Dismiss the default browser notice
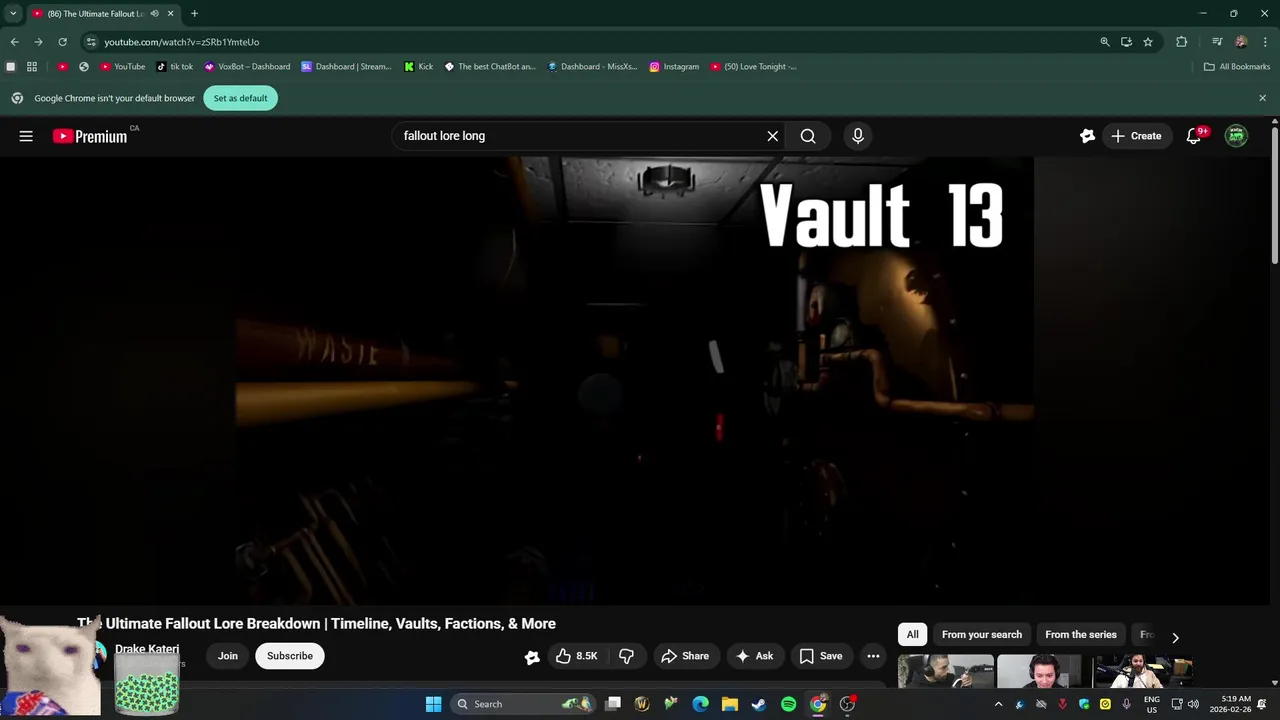 1262,98
